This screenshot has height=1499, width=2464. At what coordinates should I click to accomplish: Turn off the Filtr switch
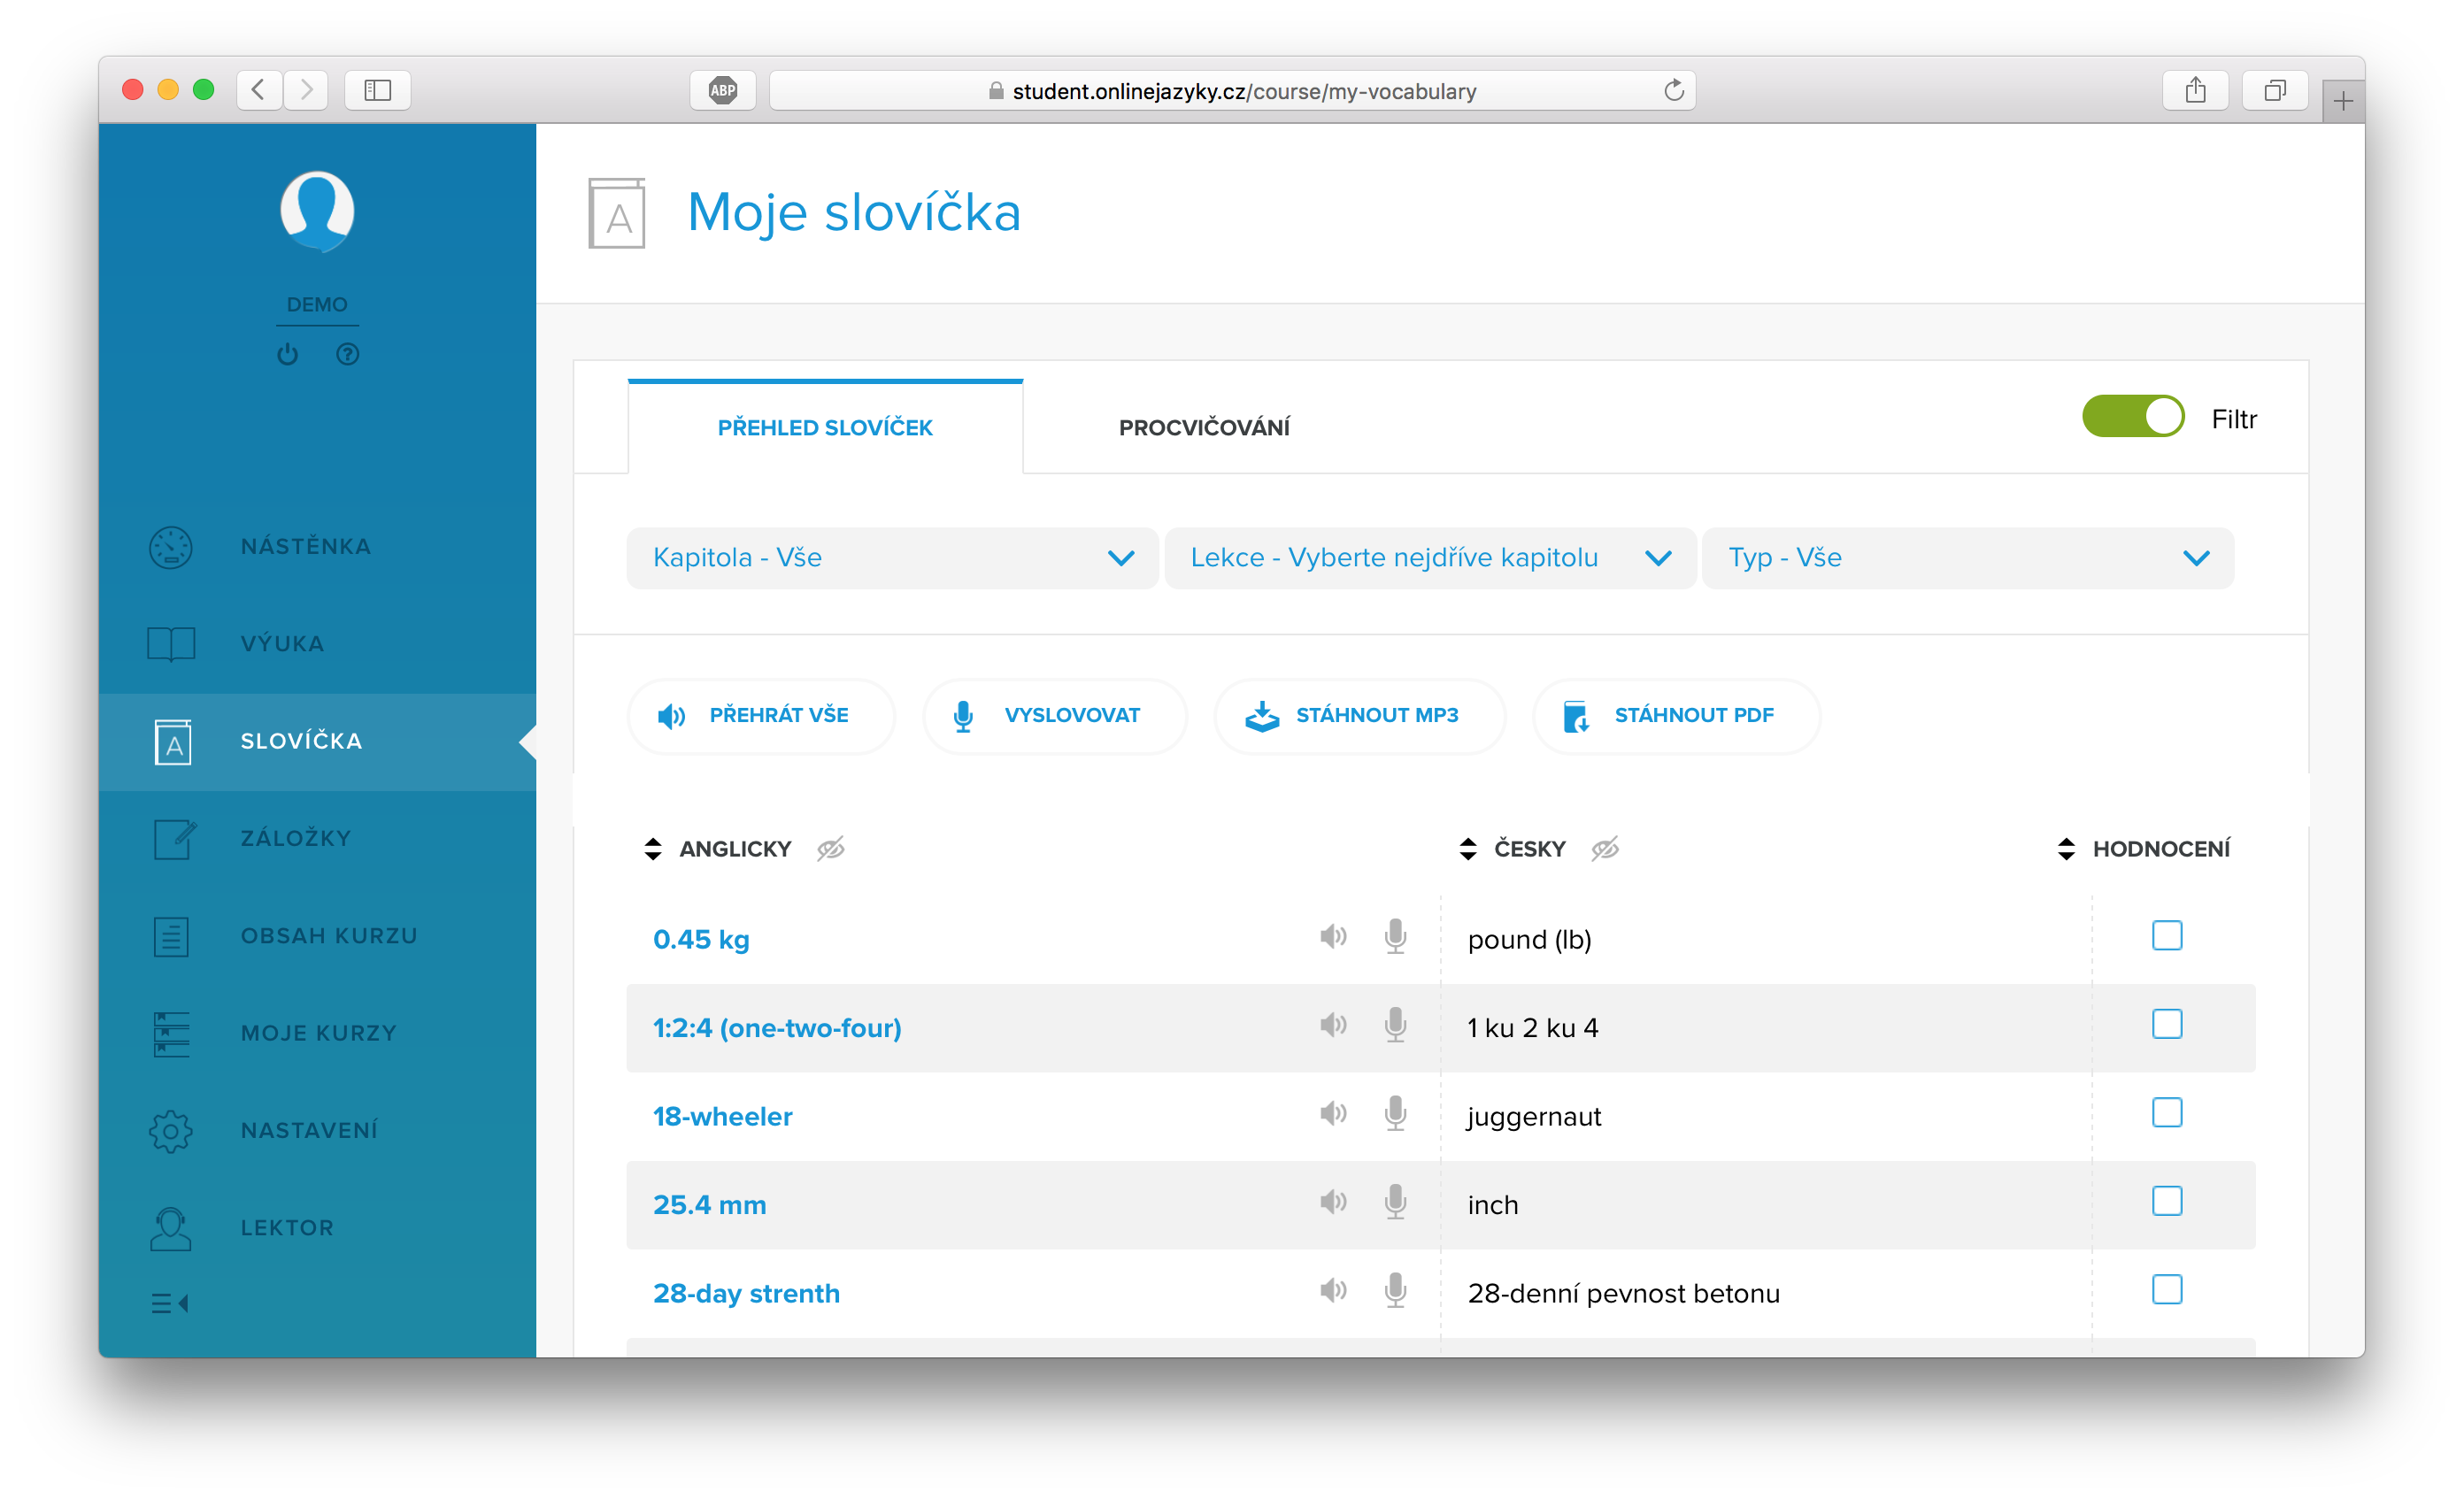pyautogui.click(x=2133, y=417)
